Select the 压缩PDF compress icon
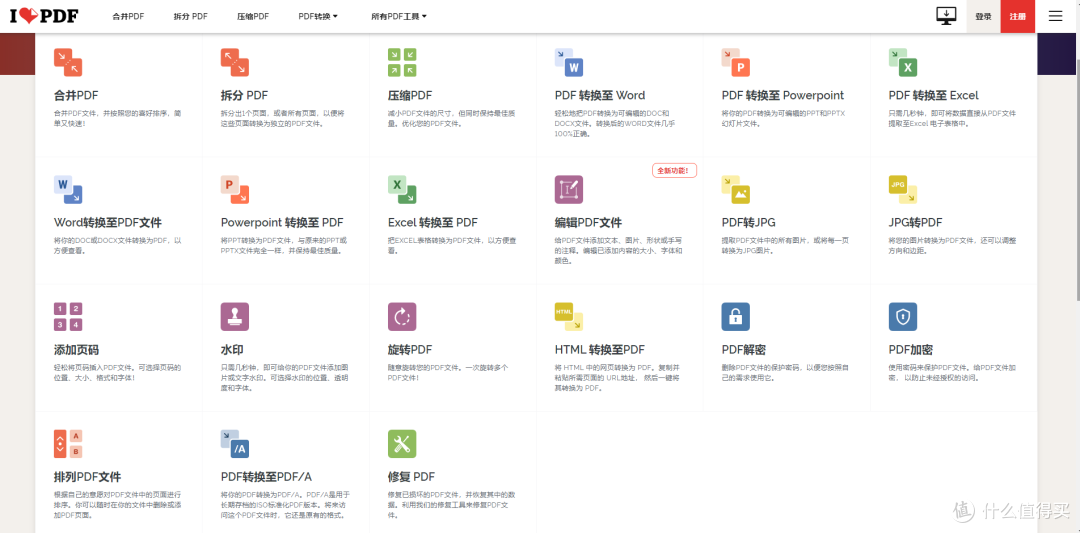Viewport: 1080px width, 533px height. click(x=402, y=62)
